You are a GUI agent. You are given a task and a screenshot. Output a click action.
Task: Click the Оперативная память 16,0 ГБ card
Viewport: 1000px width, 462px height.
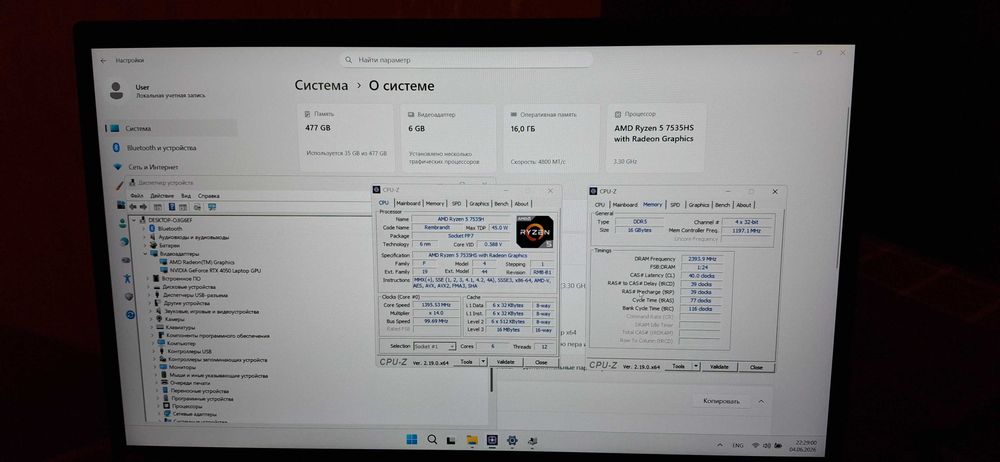[552, 138]
